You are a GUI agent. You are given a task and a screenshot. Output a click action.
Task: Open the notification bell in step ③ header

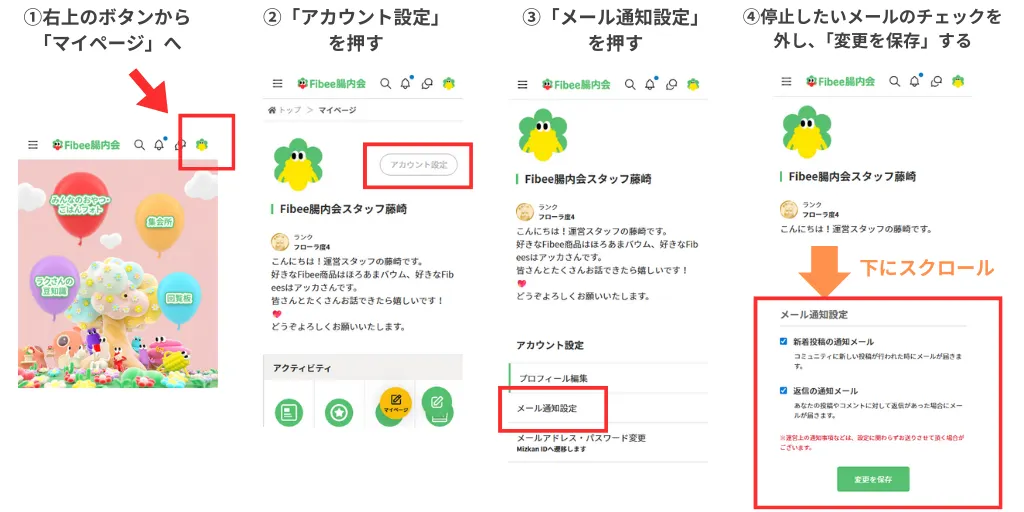650,84
